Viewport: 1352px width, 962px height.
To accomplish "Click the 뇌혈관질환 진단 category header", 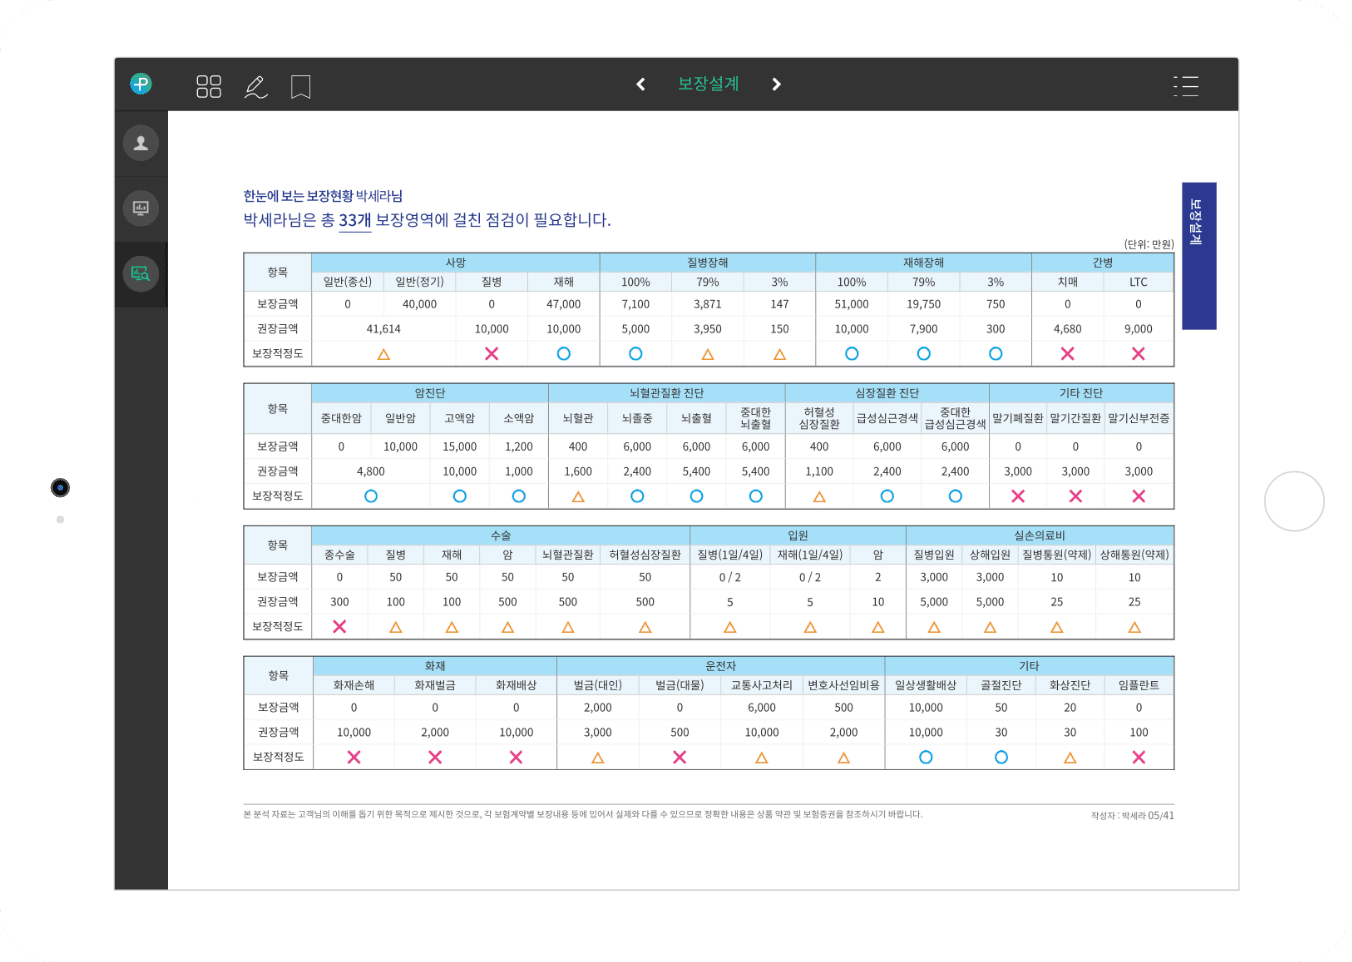I will (x=666, y=393).
